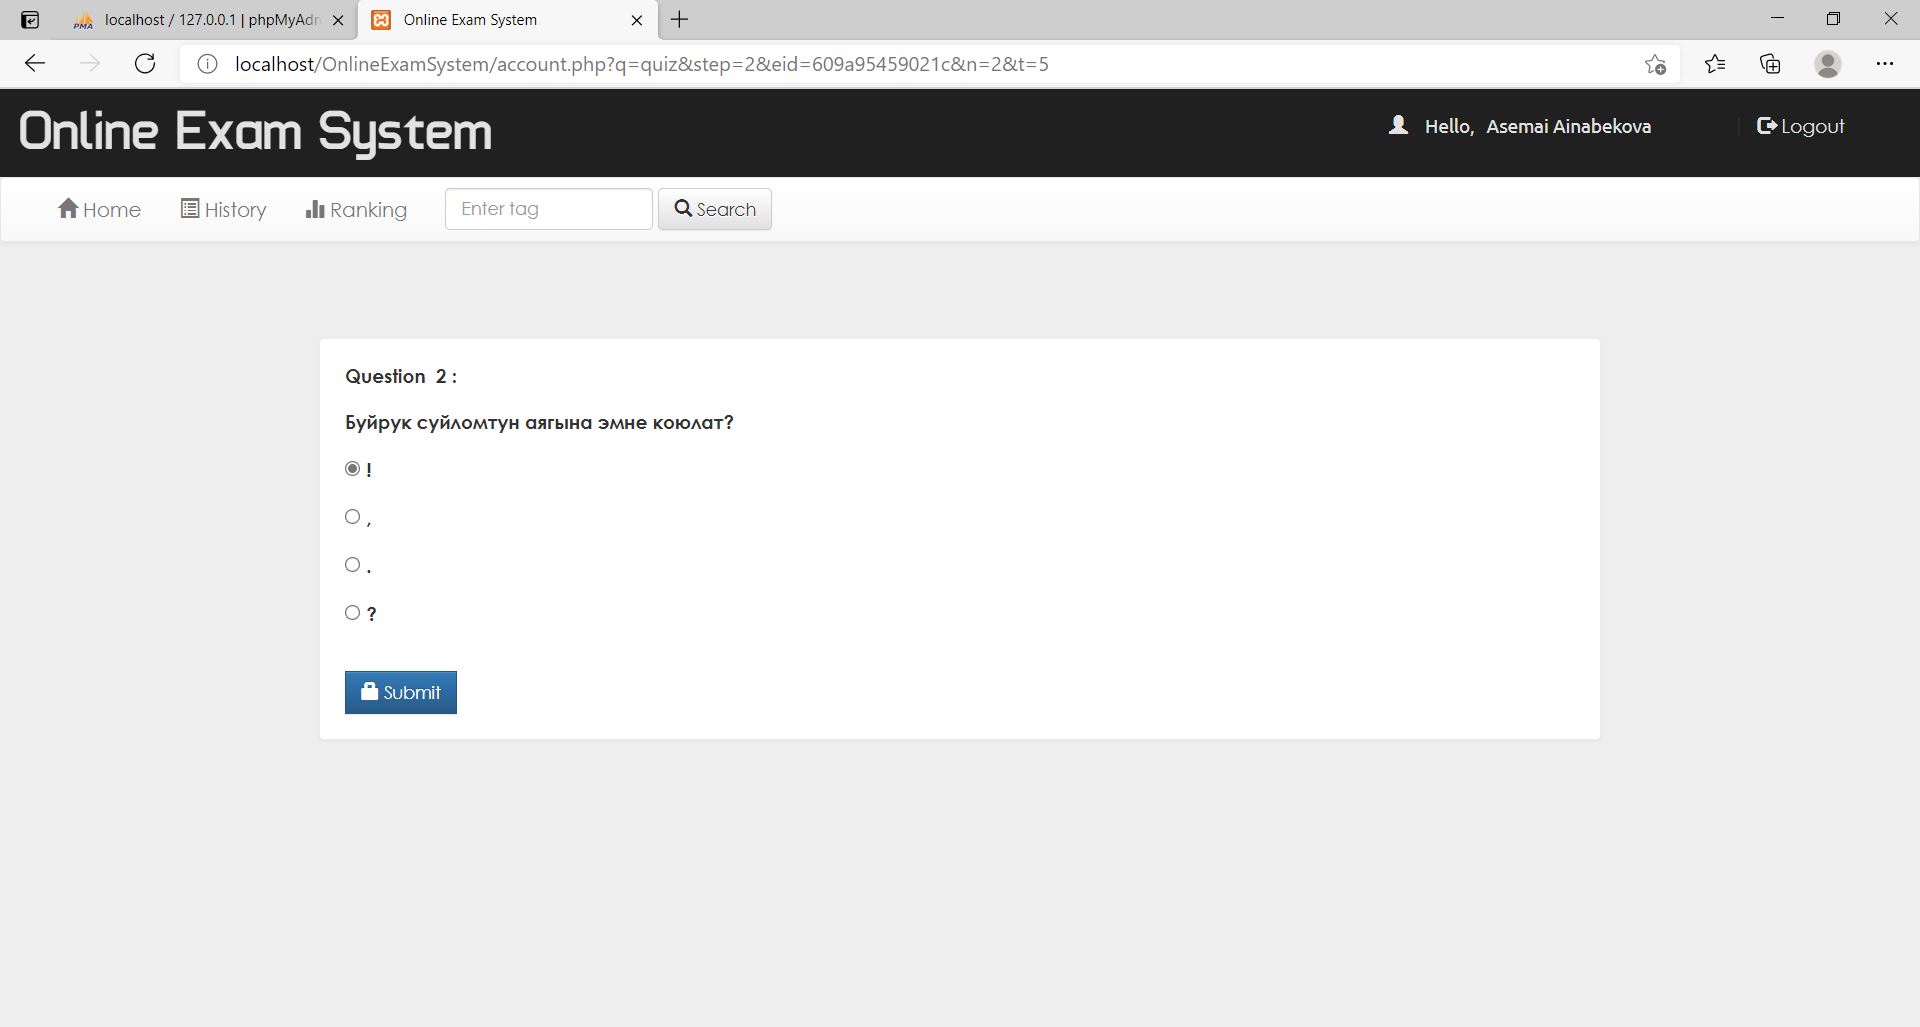
Task: Reload the current page
Action: [145, 64]
